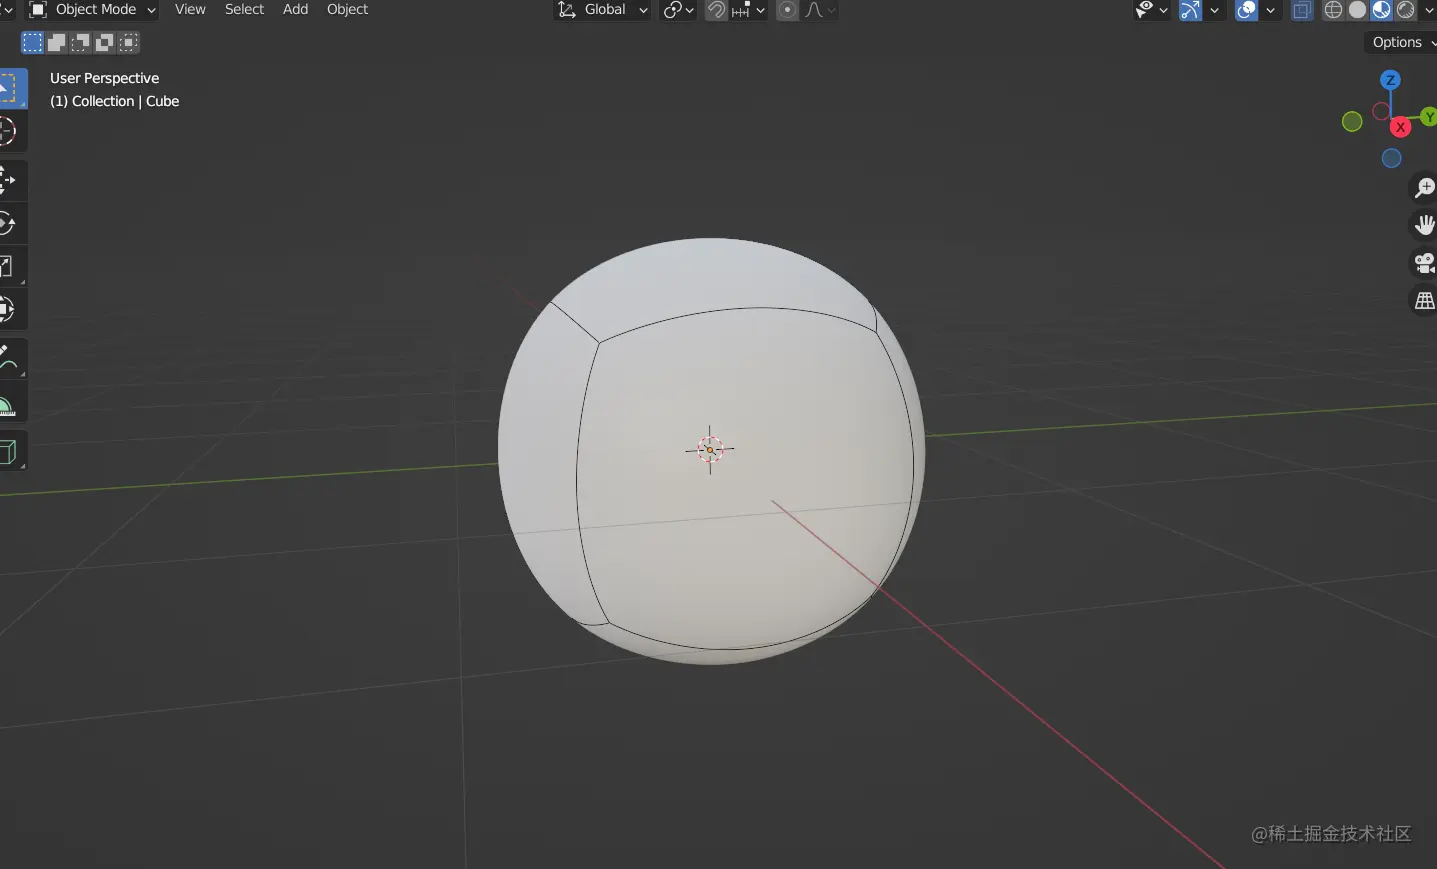Toggle proportional editing
This screenshot has height=869, width=1437.
click(788, 10)
